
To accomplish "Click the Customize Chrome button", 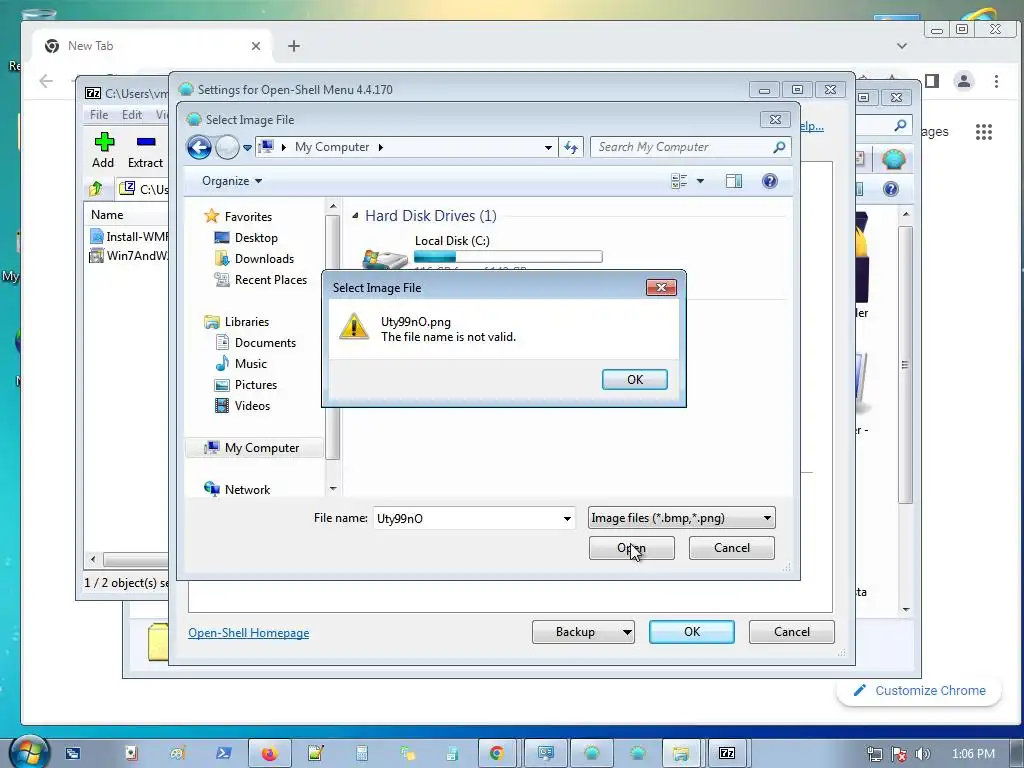I will pos(919,690).
